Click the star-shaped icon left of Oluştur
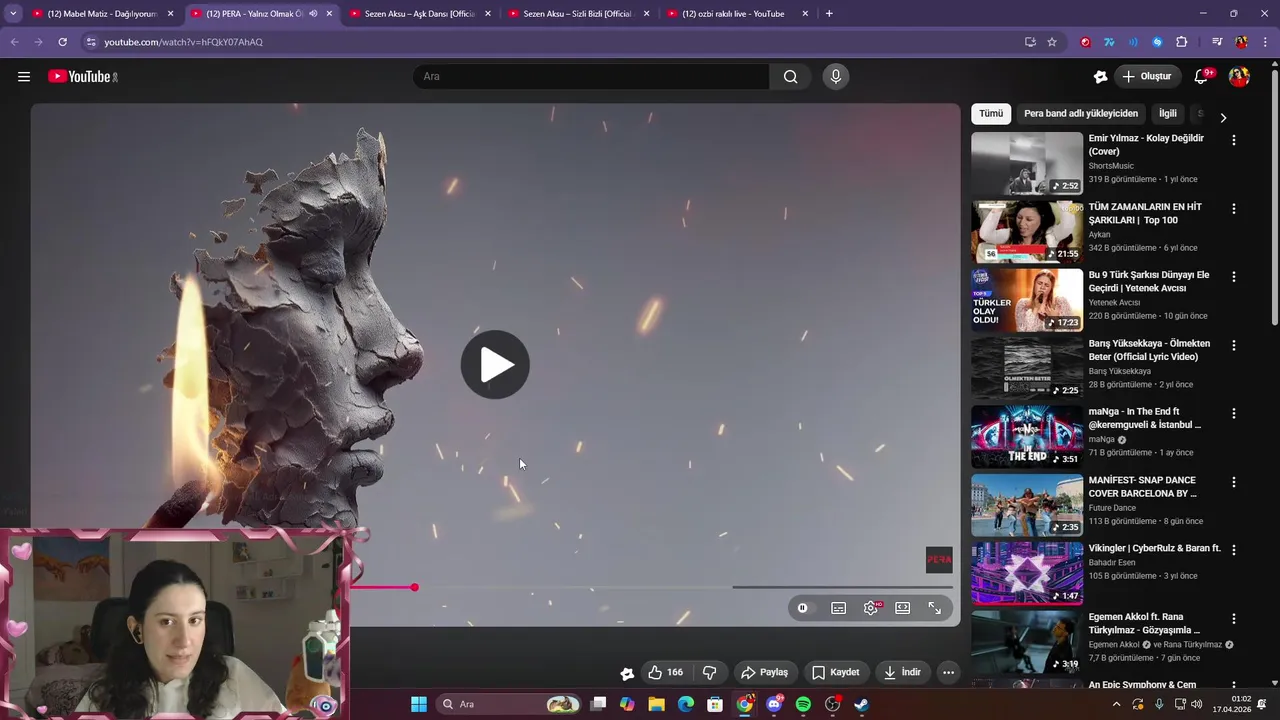The height and width of the screenshot is (720, 1280). (x=1101, y=76)
